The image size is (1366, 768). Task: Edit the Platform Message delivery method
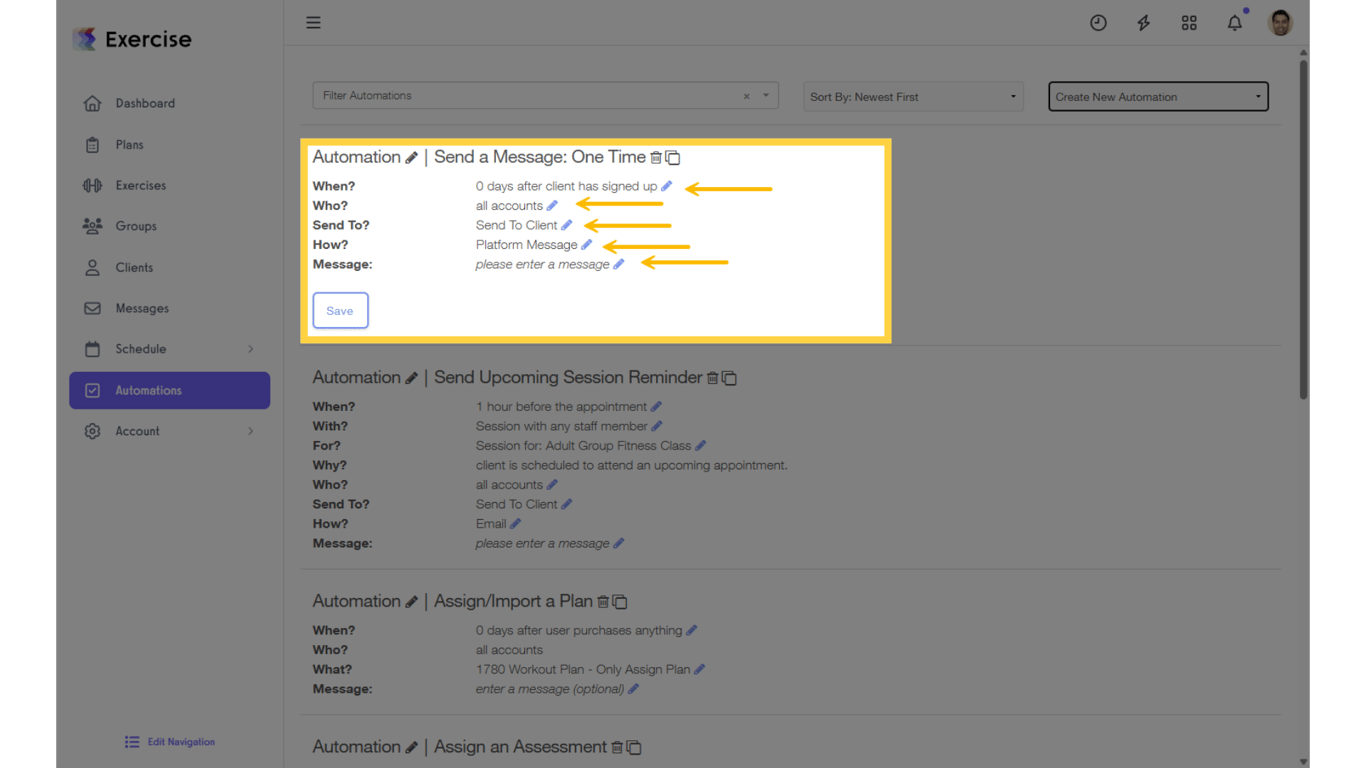pyautogui.click(x=587, y=244)
